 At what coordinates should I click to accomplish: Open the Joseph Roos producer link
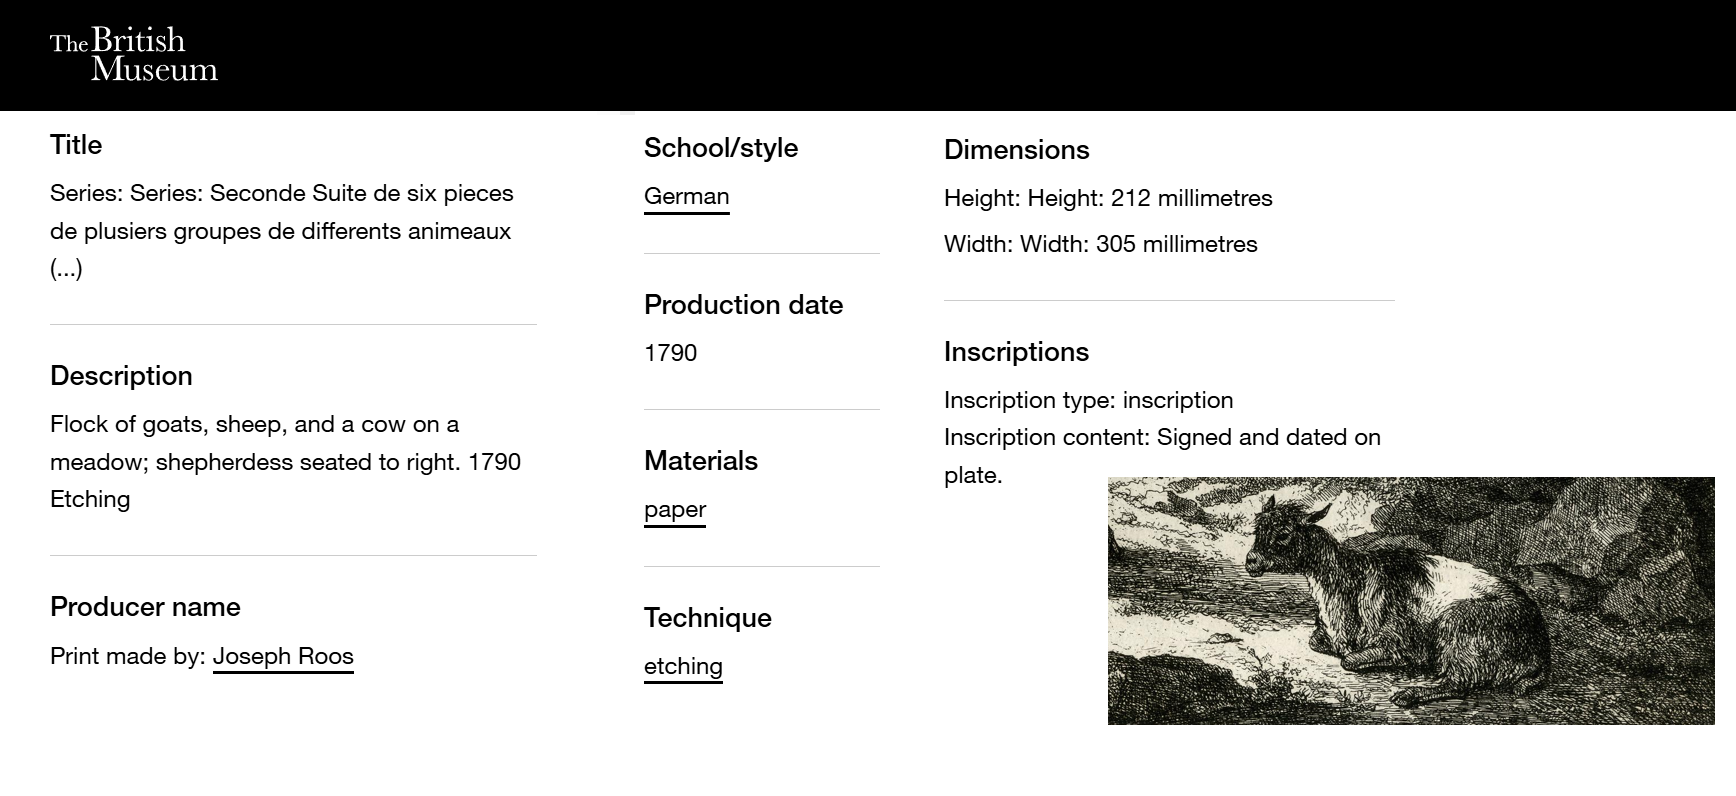point(283,656)
